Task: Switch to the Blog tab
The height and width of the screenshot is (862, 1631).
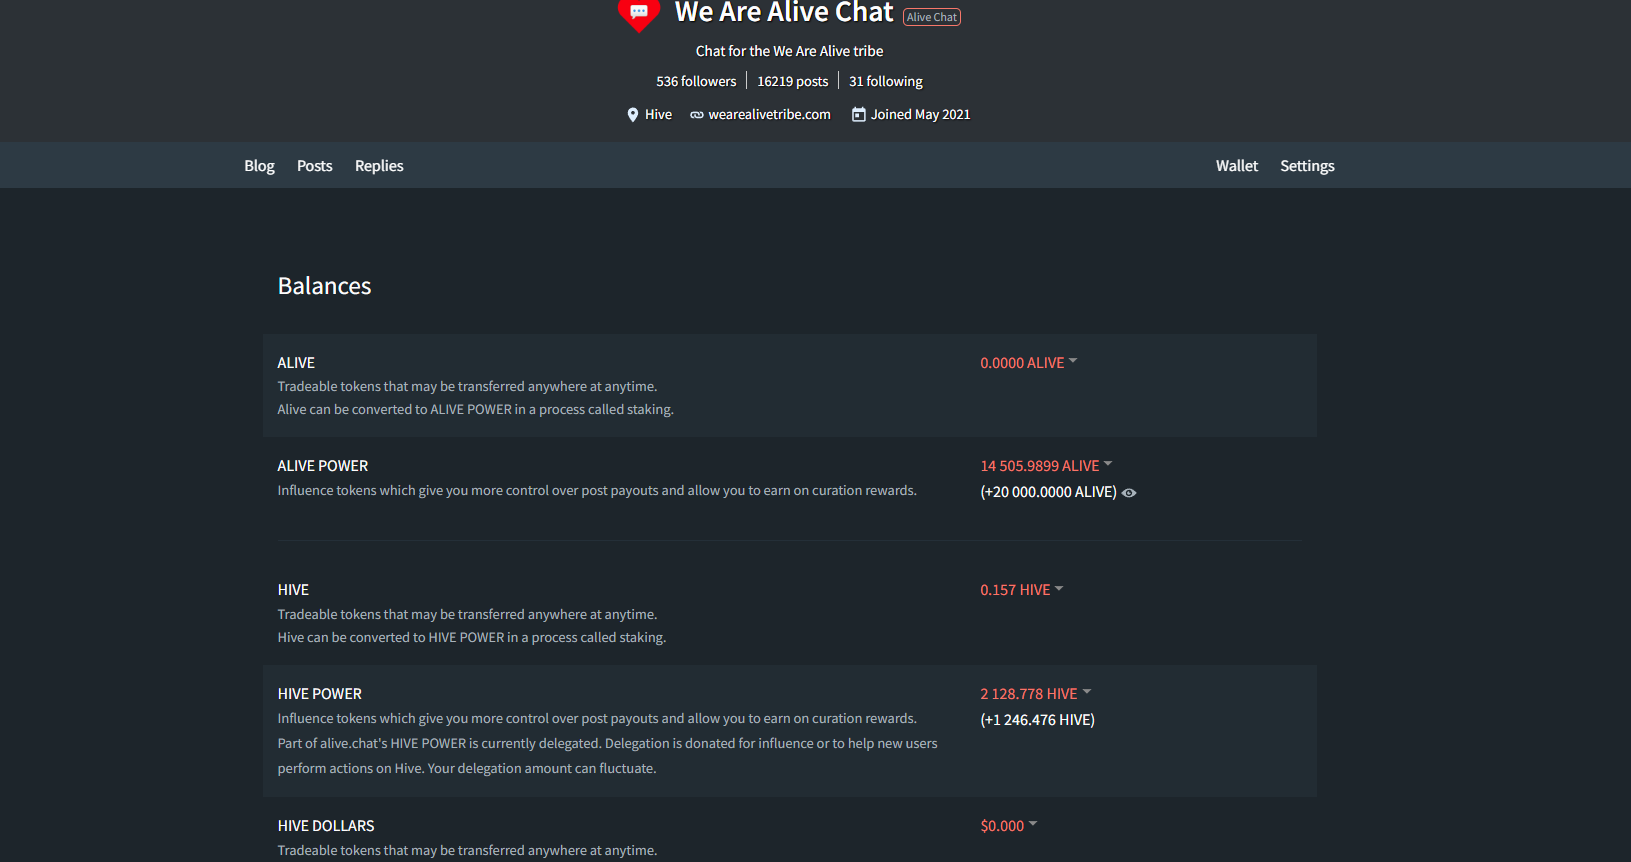Action: pos(259,166)
